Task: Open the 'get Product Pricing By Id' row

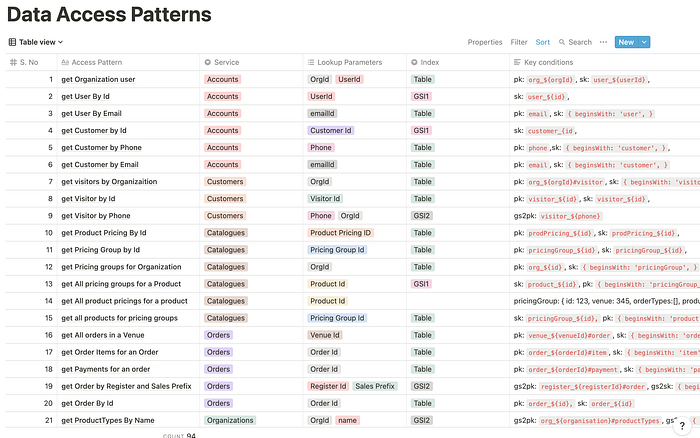Action: coord(104,233)
